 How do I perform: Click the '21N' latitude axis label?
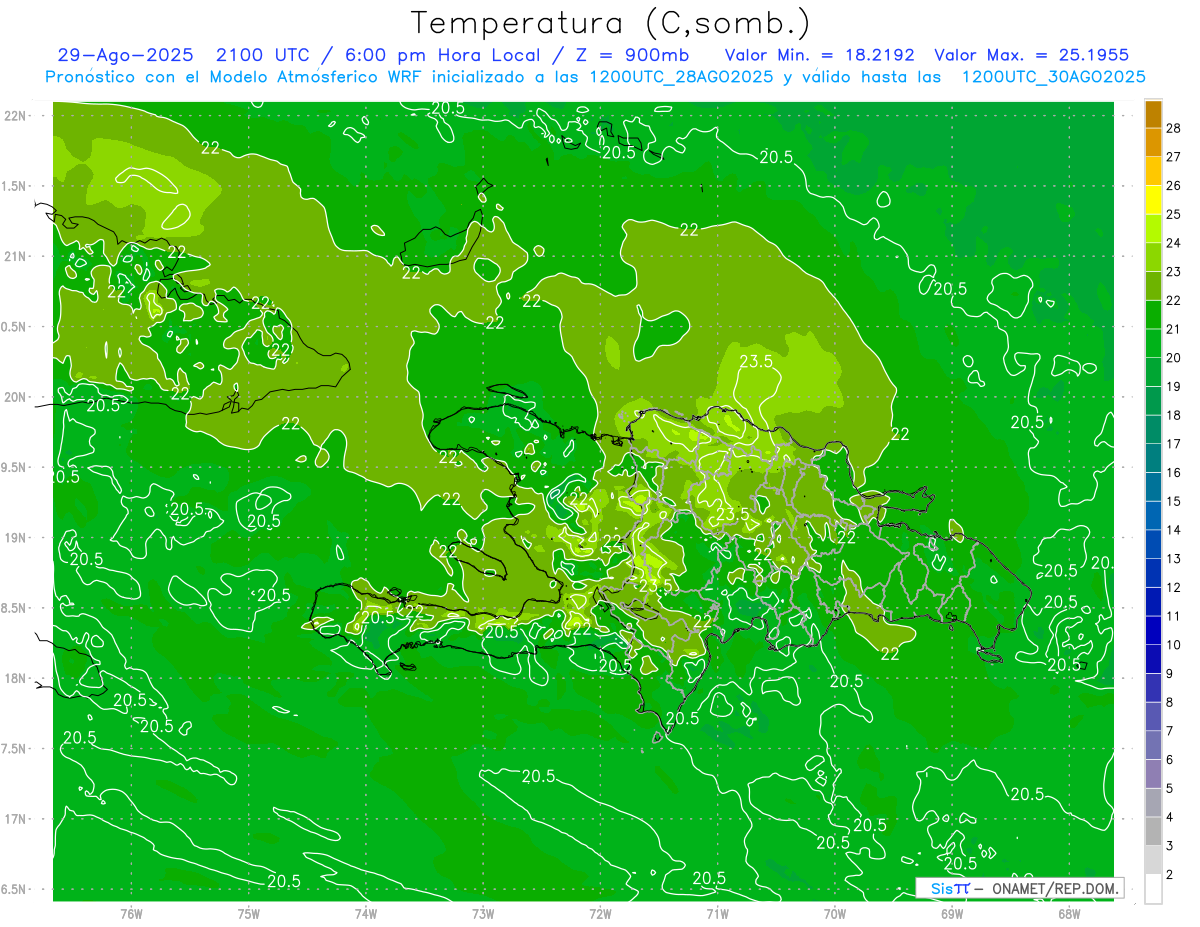pyautogui.click(x=17, y=256)
